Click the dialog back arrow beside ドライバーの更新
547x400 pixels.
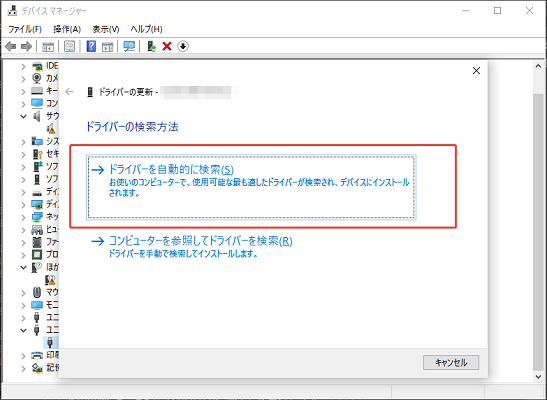point(69,92)
